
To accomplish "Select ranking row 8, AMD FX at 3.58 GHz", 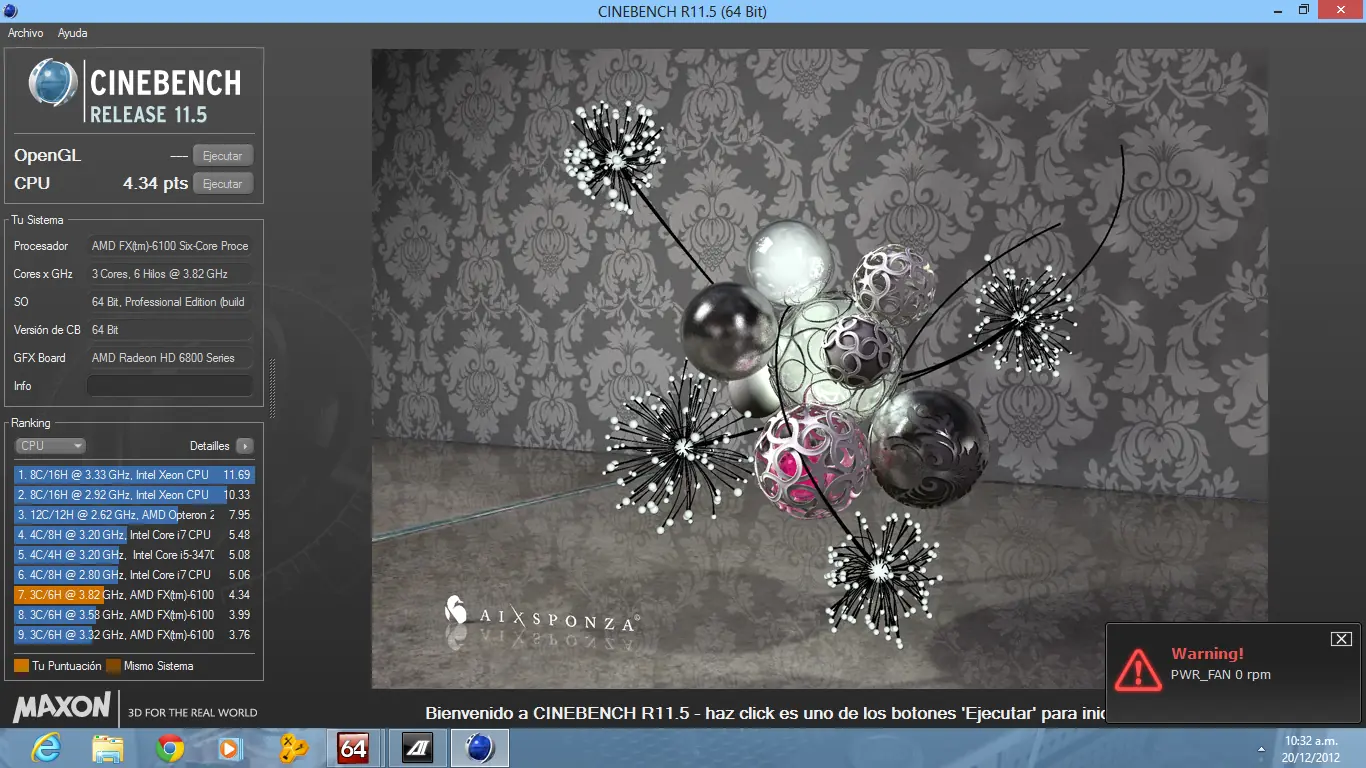I will [134, 615].
